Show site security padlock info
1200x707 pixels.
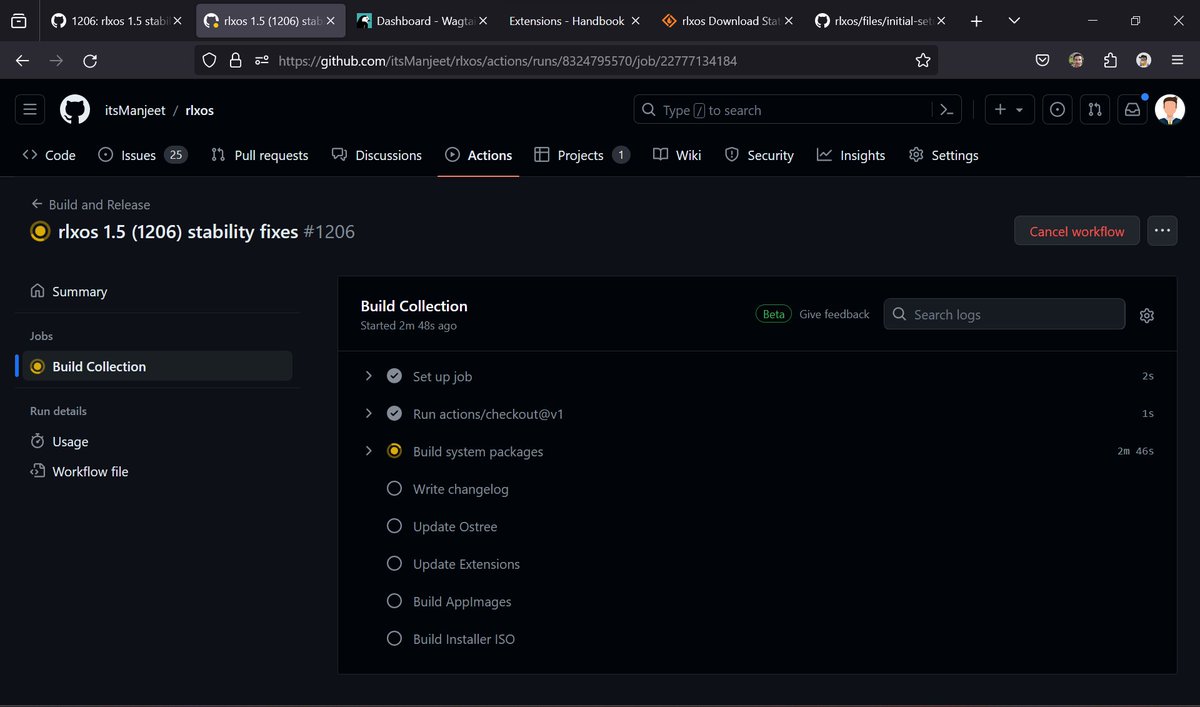[235, 60]
